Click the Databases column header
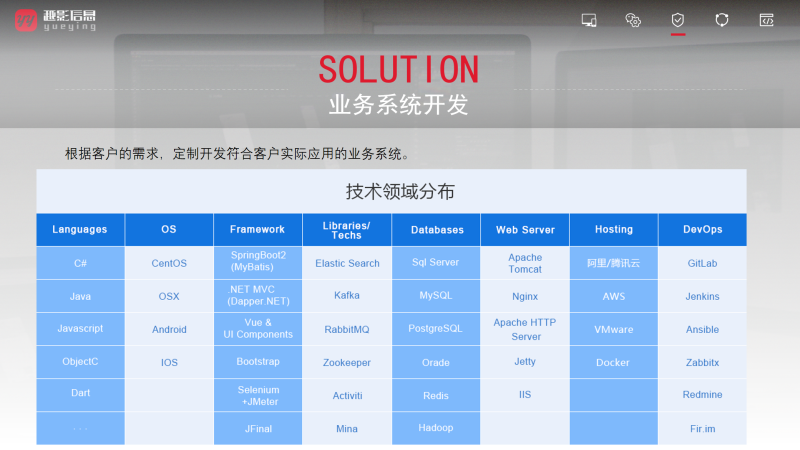This screenshot has height=450, width=800. pos(436,230)
